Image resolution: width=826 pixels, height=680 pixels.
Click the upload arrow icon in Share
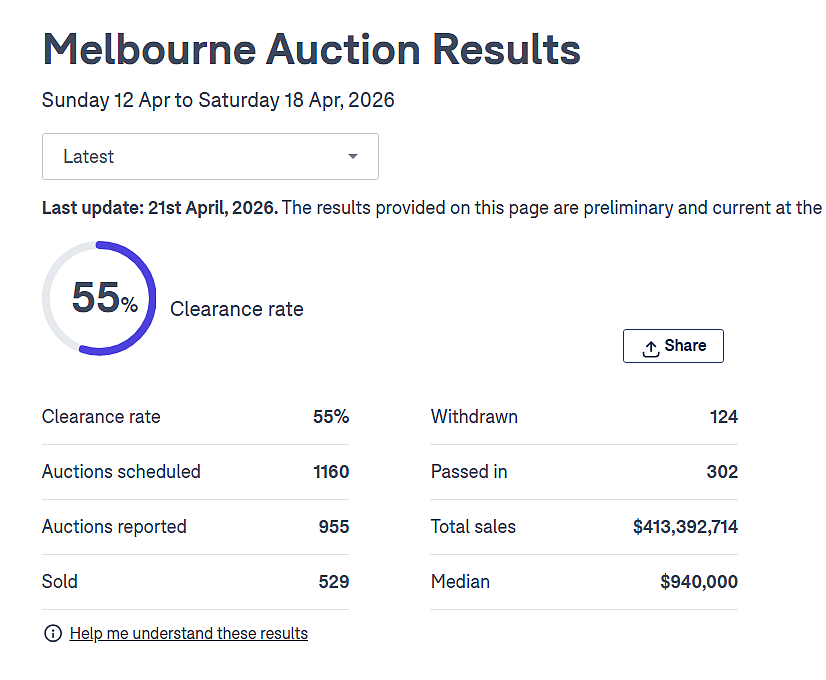point(651,348)
